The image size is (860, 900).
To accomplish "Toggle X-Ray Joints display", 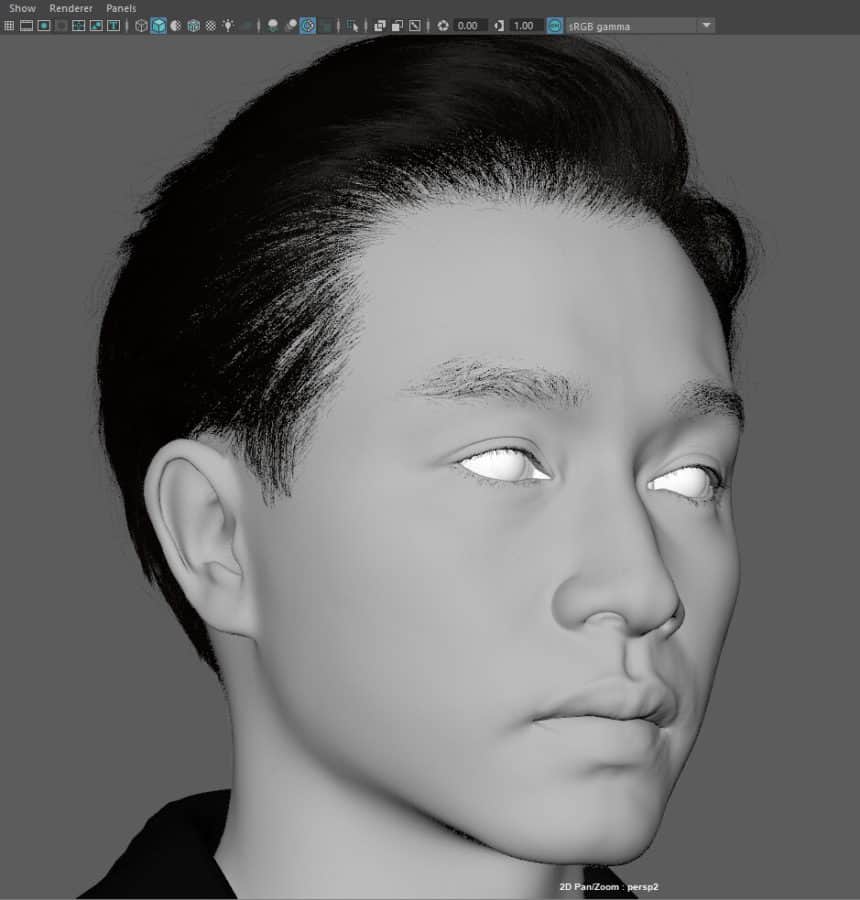I will [414, 26].
